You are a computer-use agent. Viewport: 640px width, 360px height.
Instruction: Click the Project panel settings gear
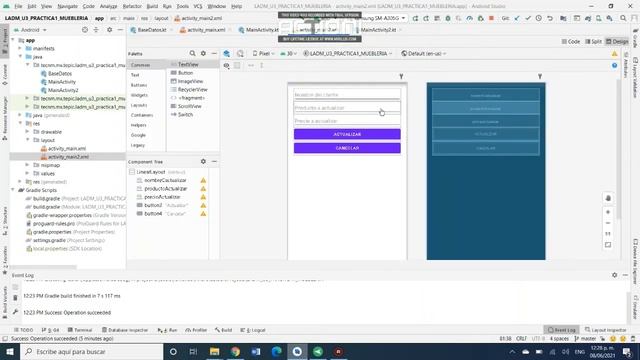pyautogui.click(x=109, y=30)
